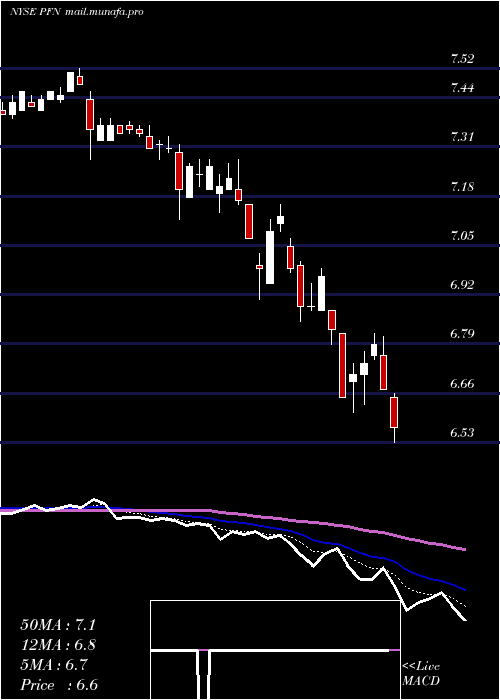Select the 6.79 price level label
Viewport: 500px width, 700px height.
[462, 333]
